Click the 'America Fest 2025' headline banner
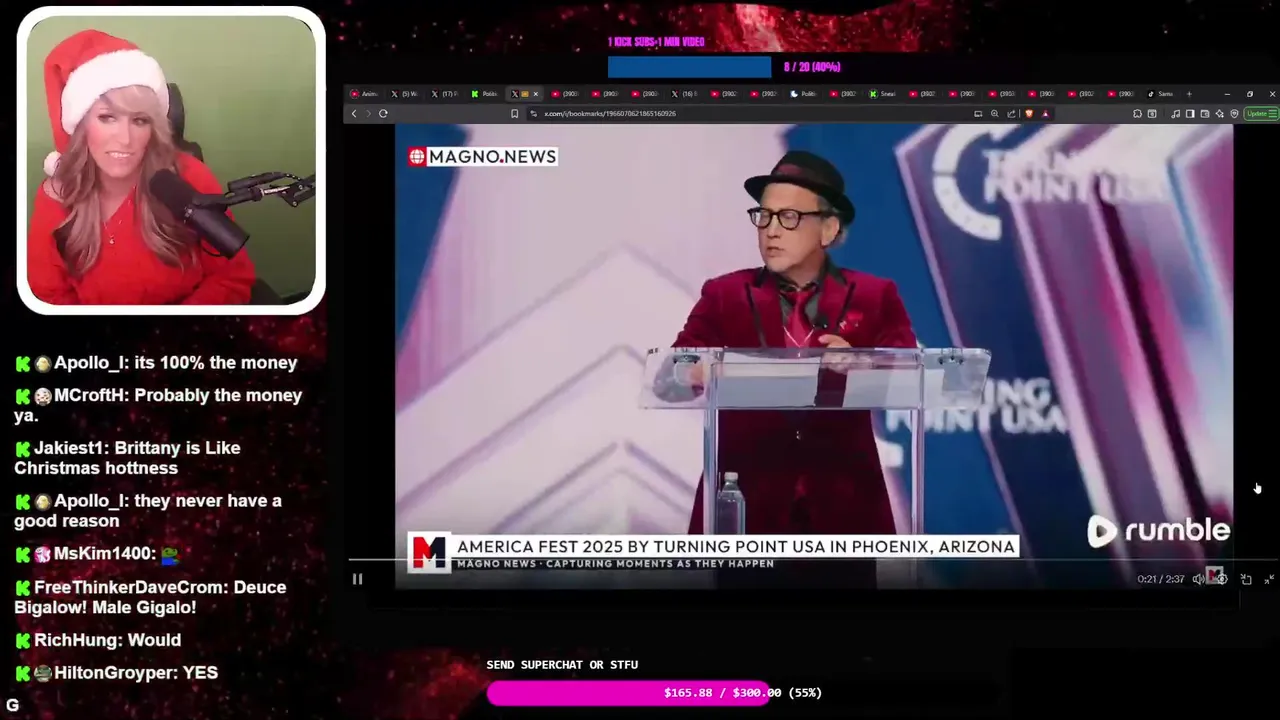Screen dimensions: 1280x720 pyautogui.click(x=736, y=547)
